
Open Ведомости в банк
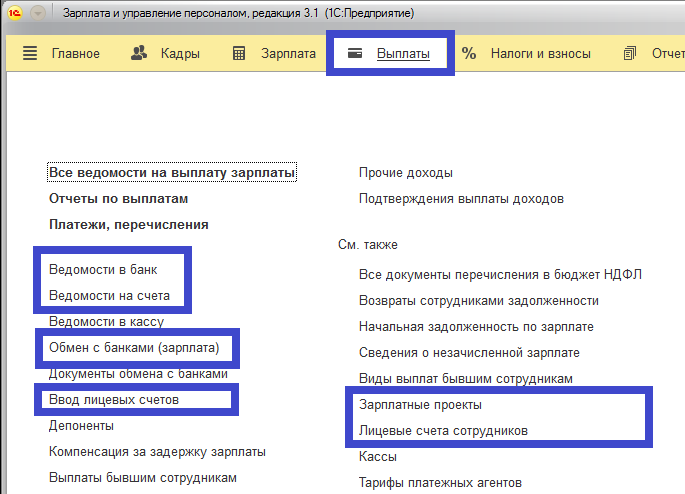pos(103,269)
